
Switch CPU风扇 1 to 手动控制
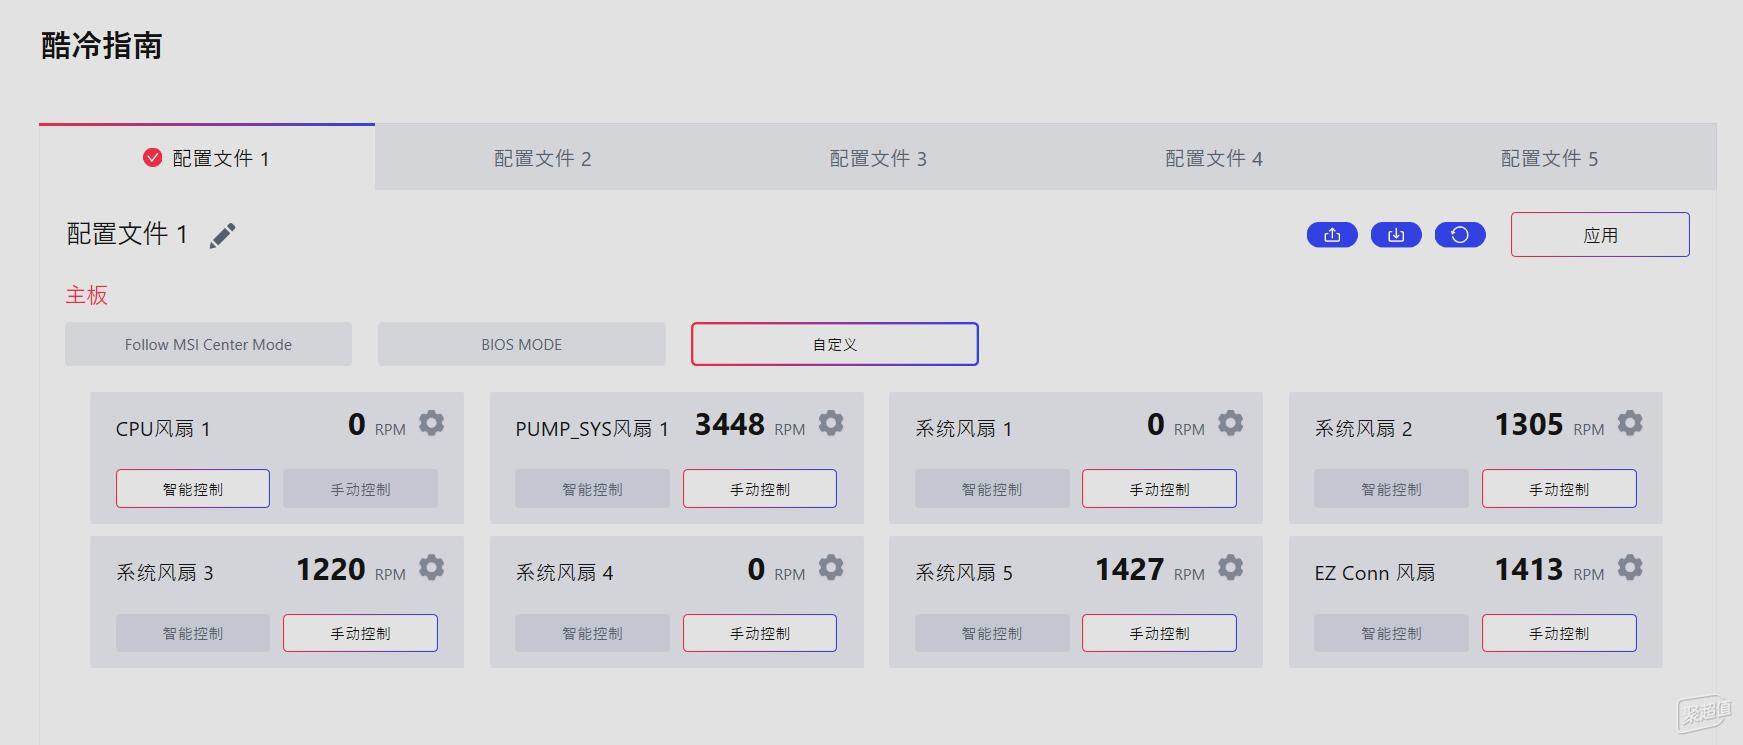[360, 489]
